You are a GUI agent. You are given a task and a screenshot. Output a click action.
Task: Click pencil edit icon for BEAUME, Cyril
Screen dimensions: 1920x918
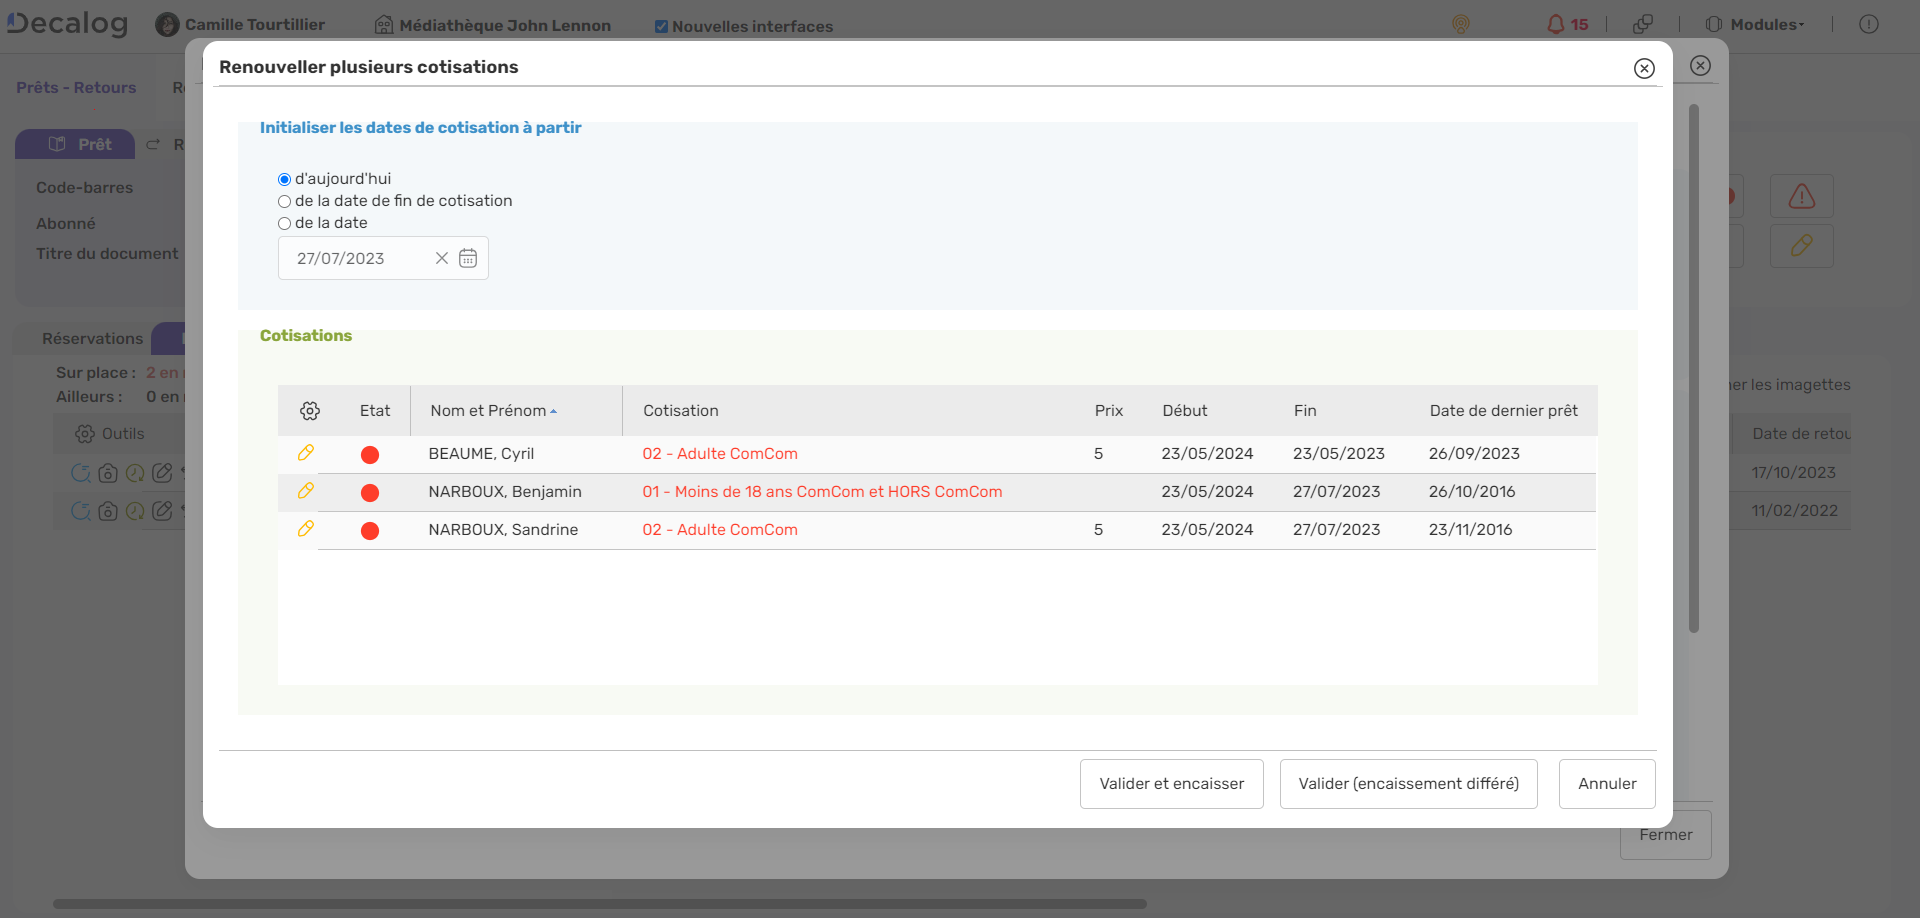pos(306,453)
